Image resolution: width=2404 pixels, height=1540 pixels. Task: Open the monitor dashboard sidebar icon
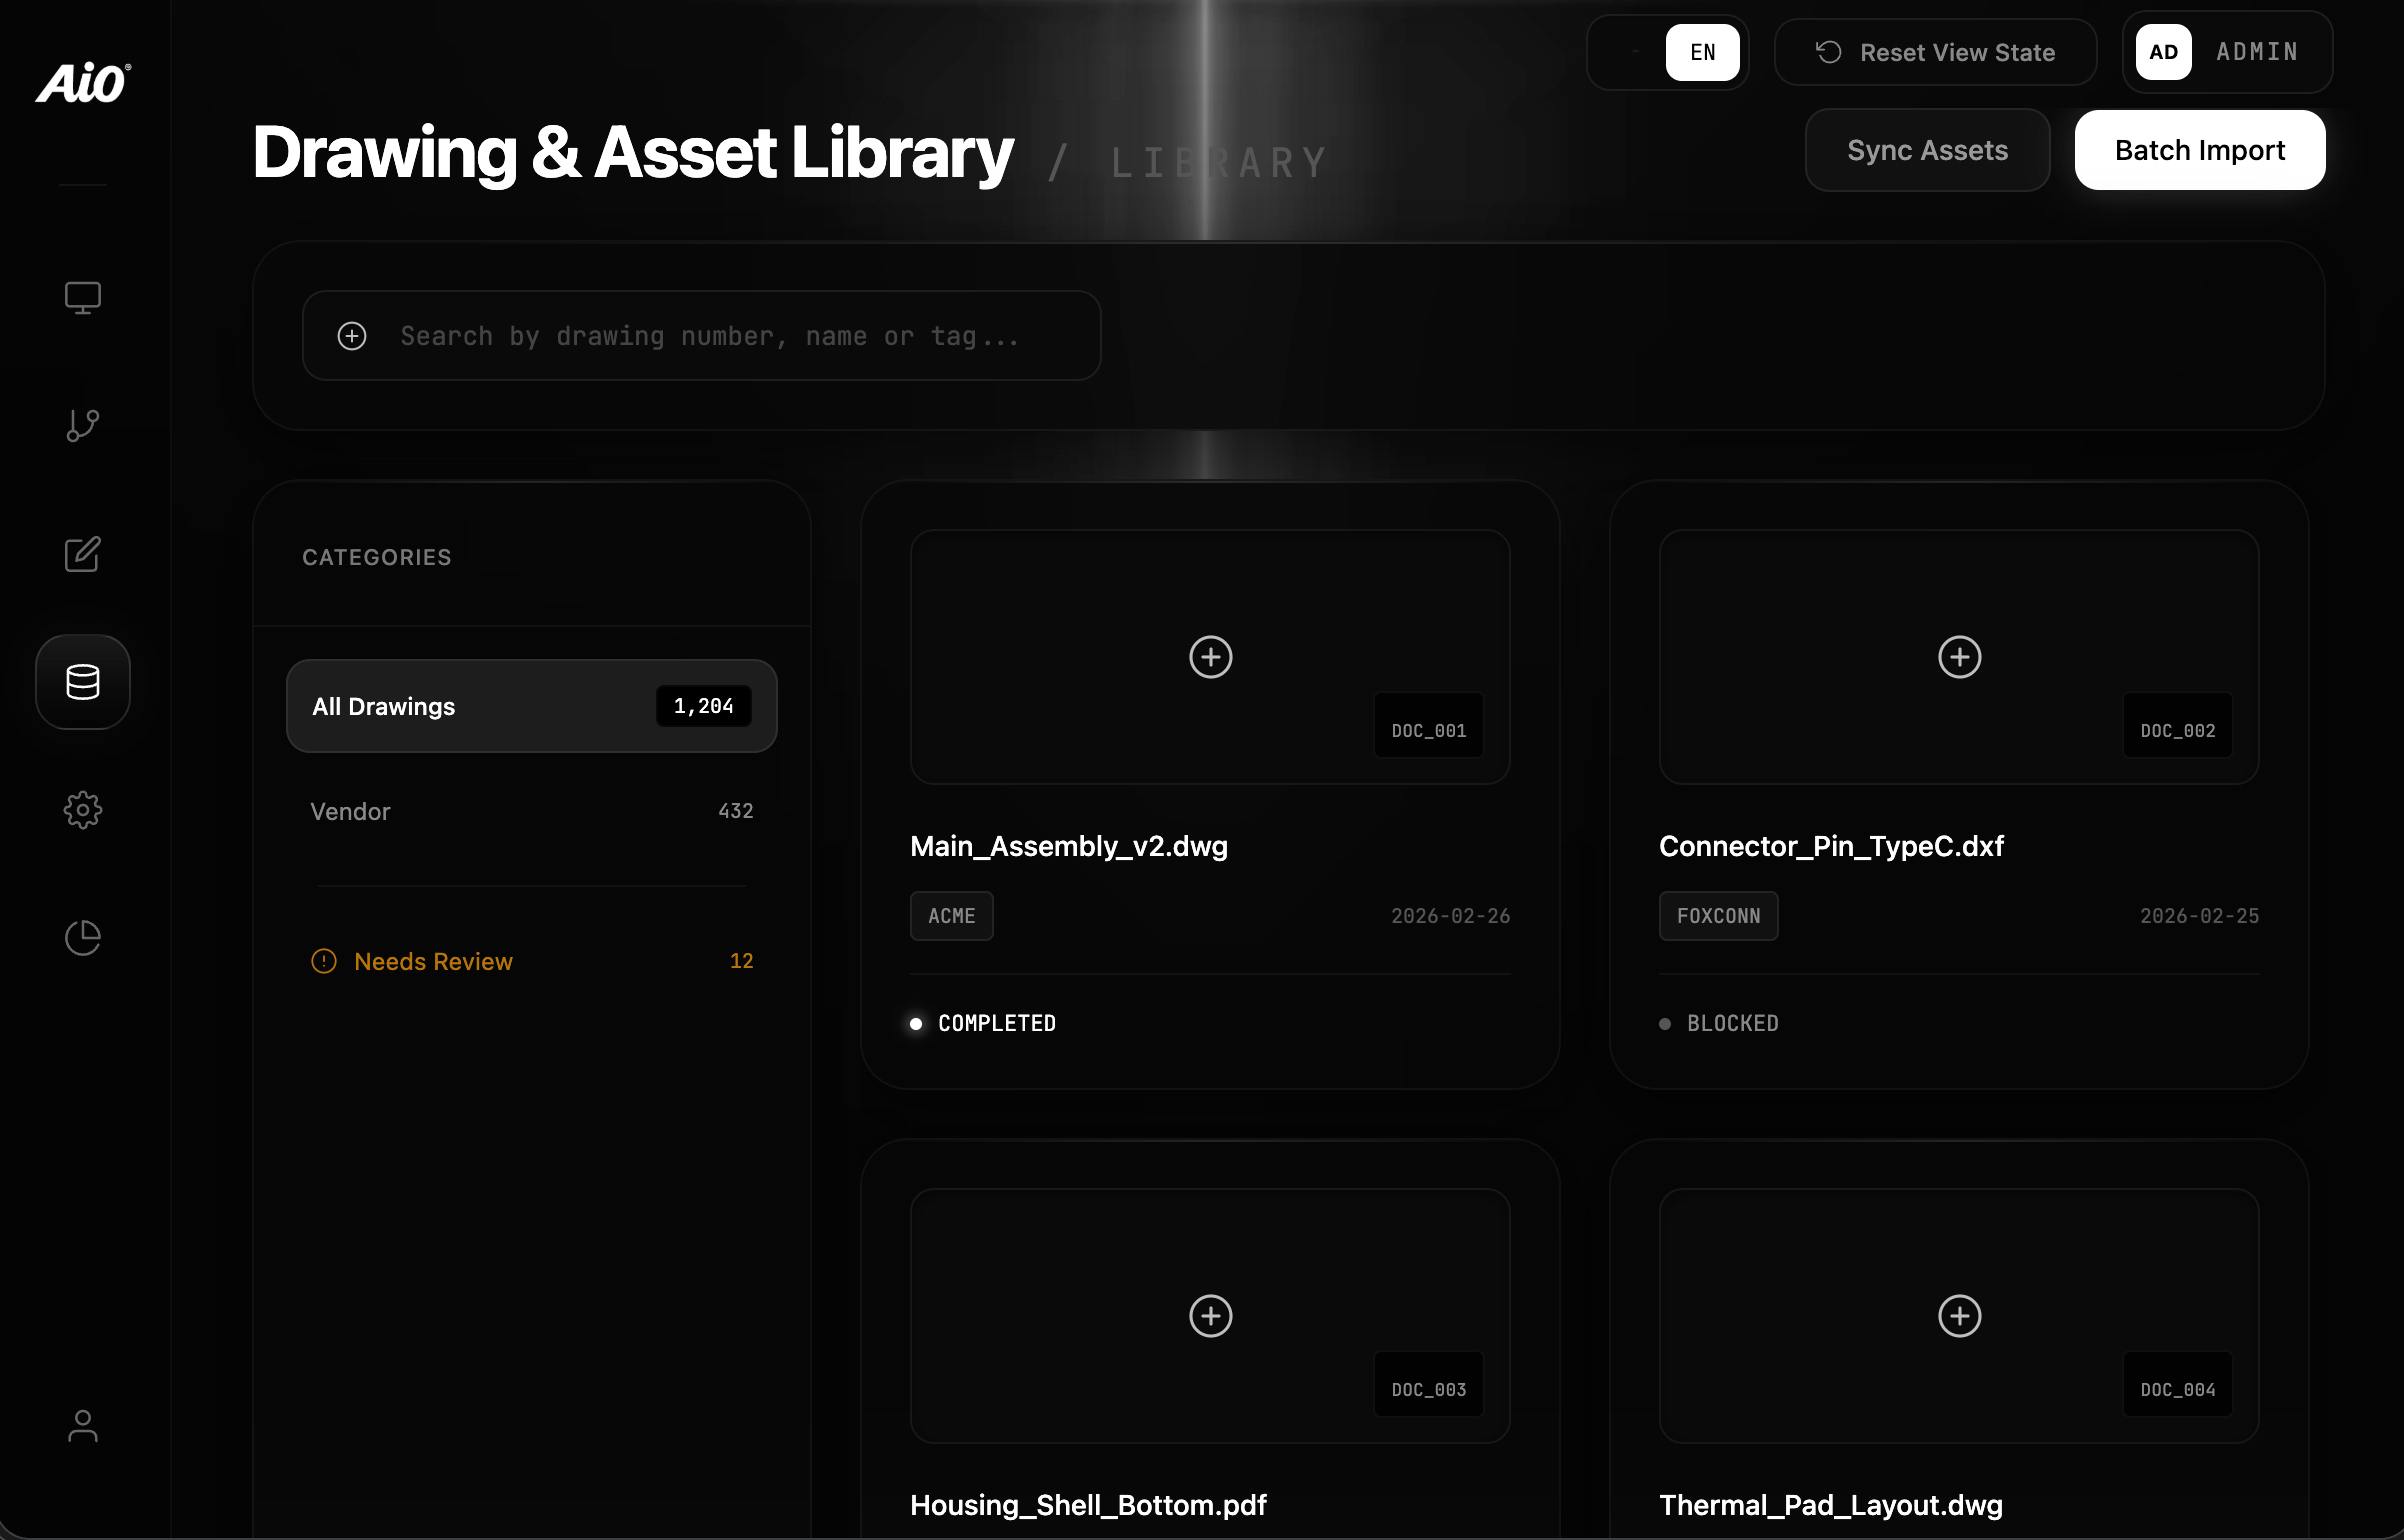pyautogui.click(x=82, y=297)
